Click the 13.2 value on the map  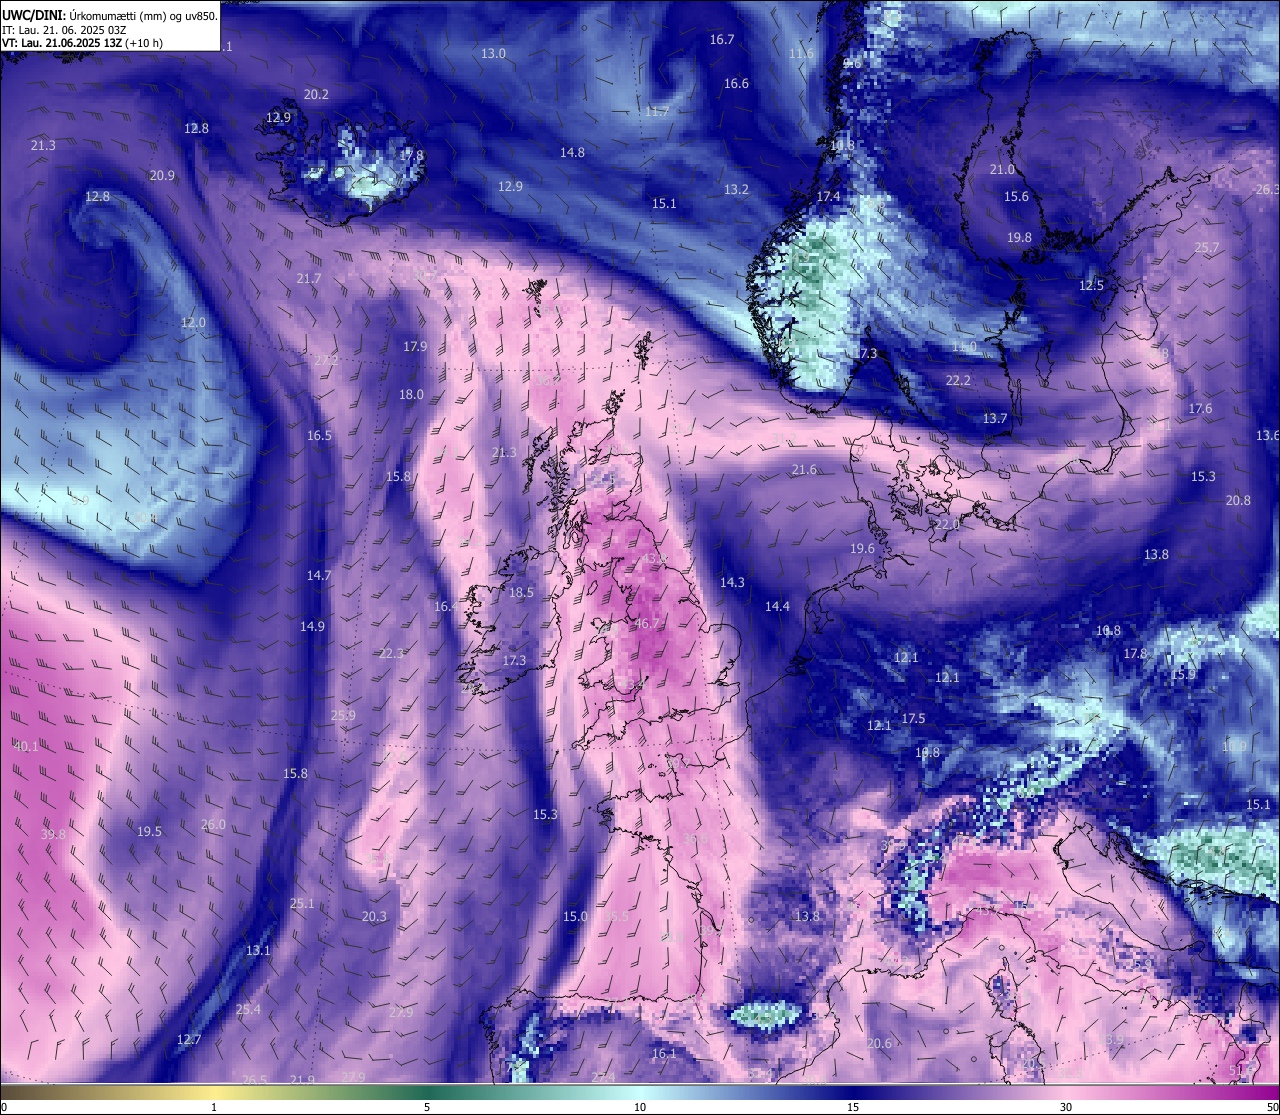736,189
